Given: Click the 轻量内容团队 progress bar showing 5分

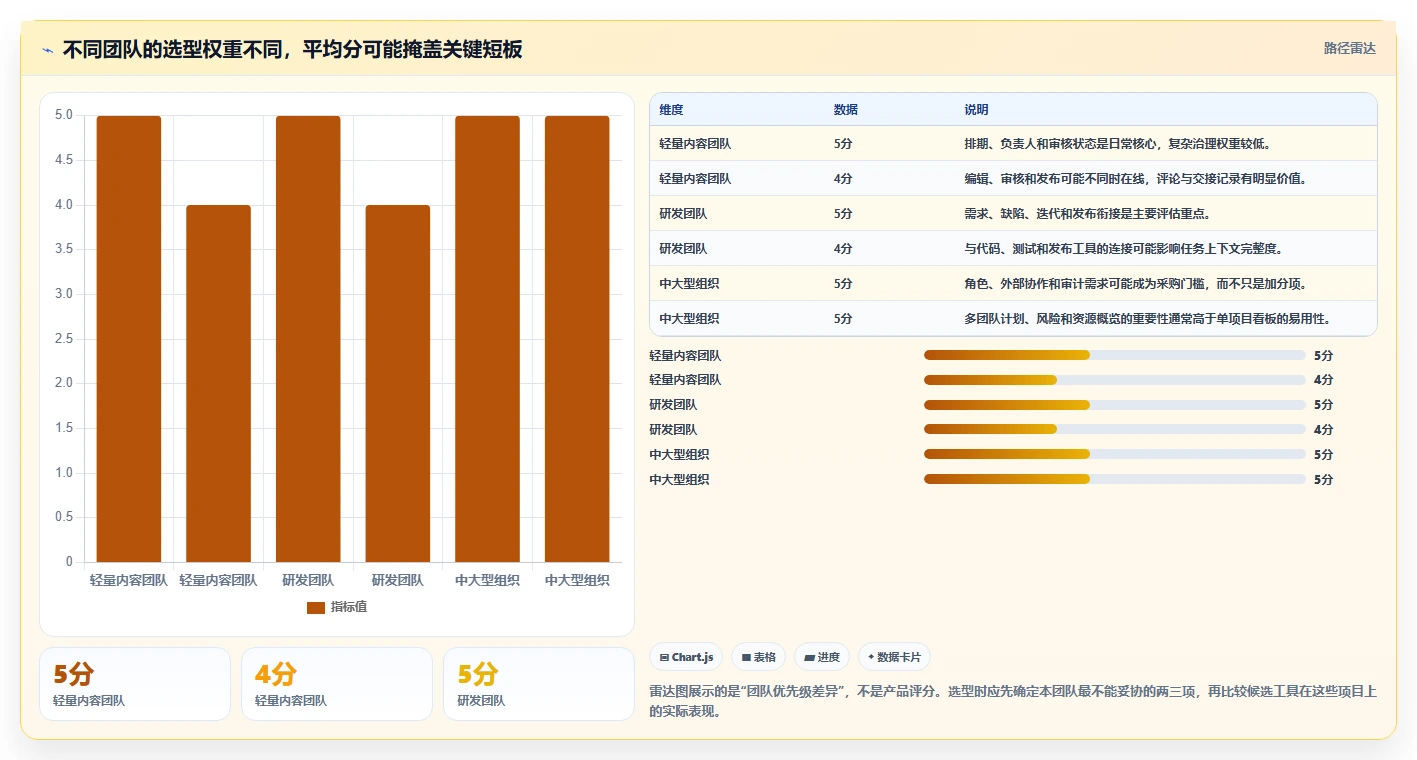Looking at the screenshot, I should pyautogui.click(x=1115, y=355).
